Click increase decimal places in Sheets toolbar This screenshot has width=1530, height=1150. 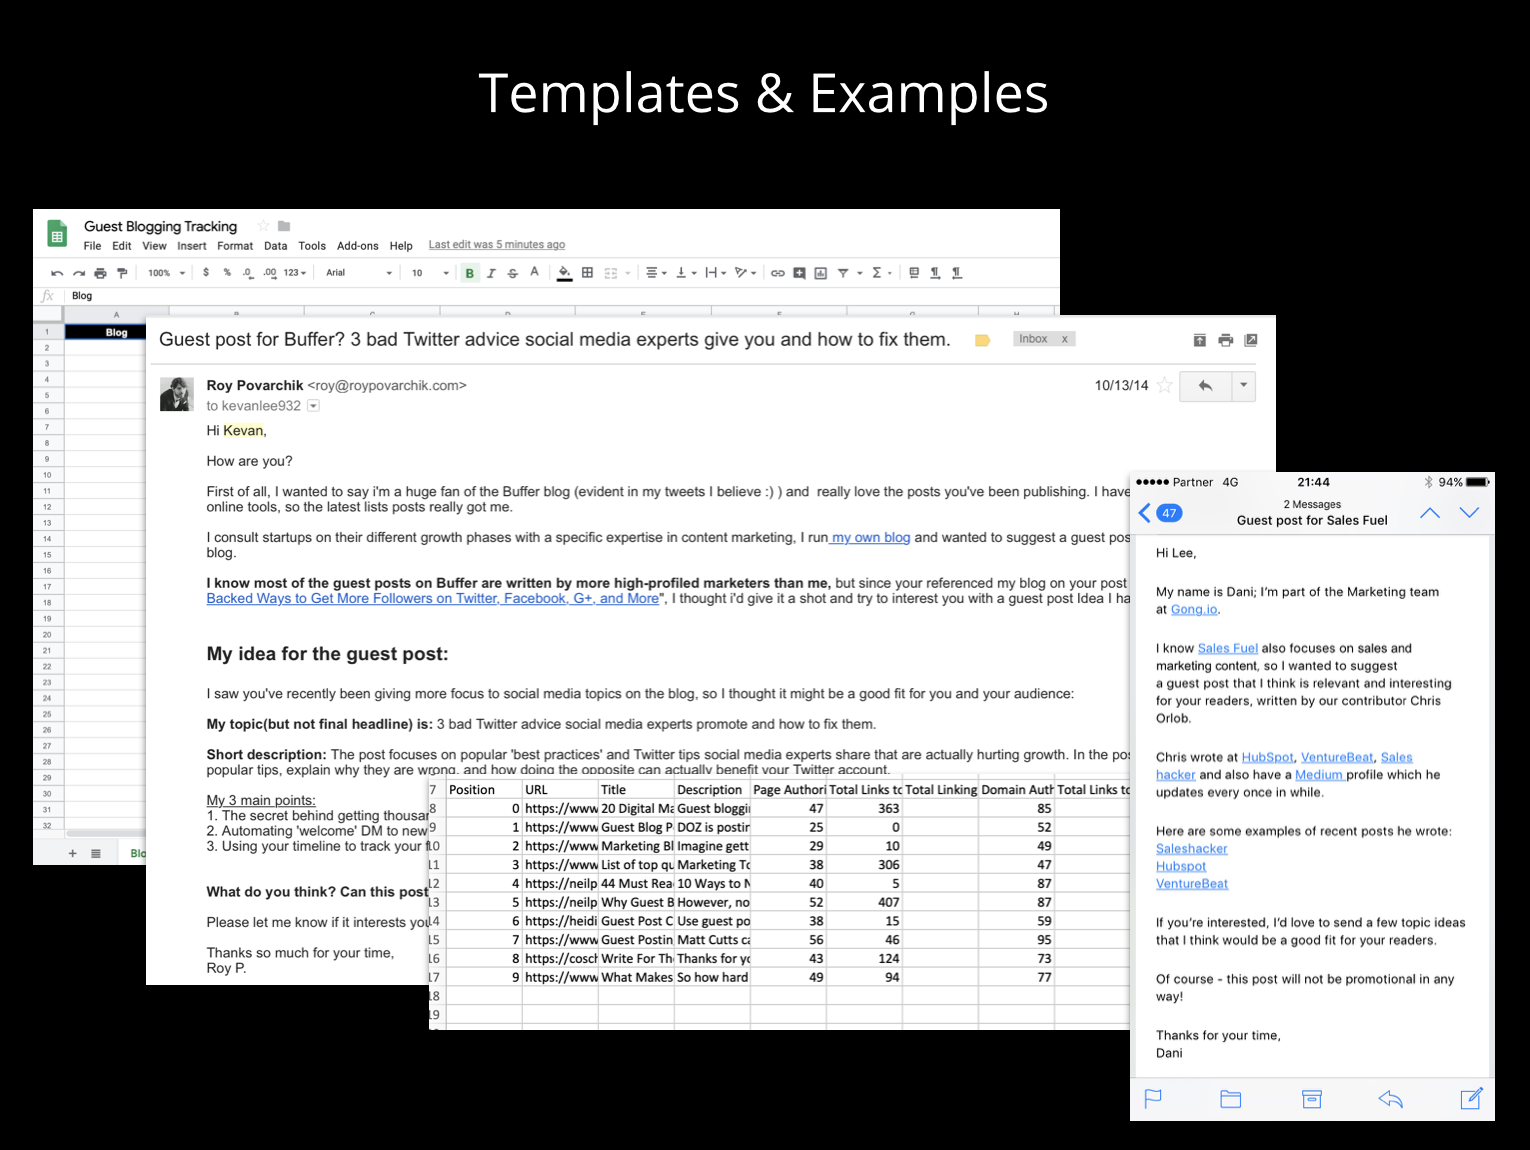(x=270, y=272)
